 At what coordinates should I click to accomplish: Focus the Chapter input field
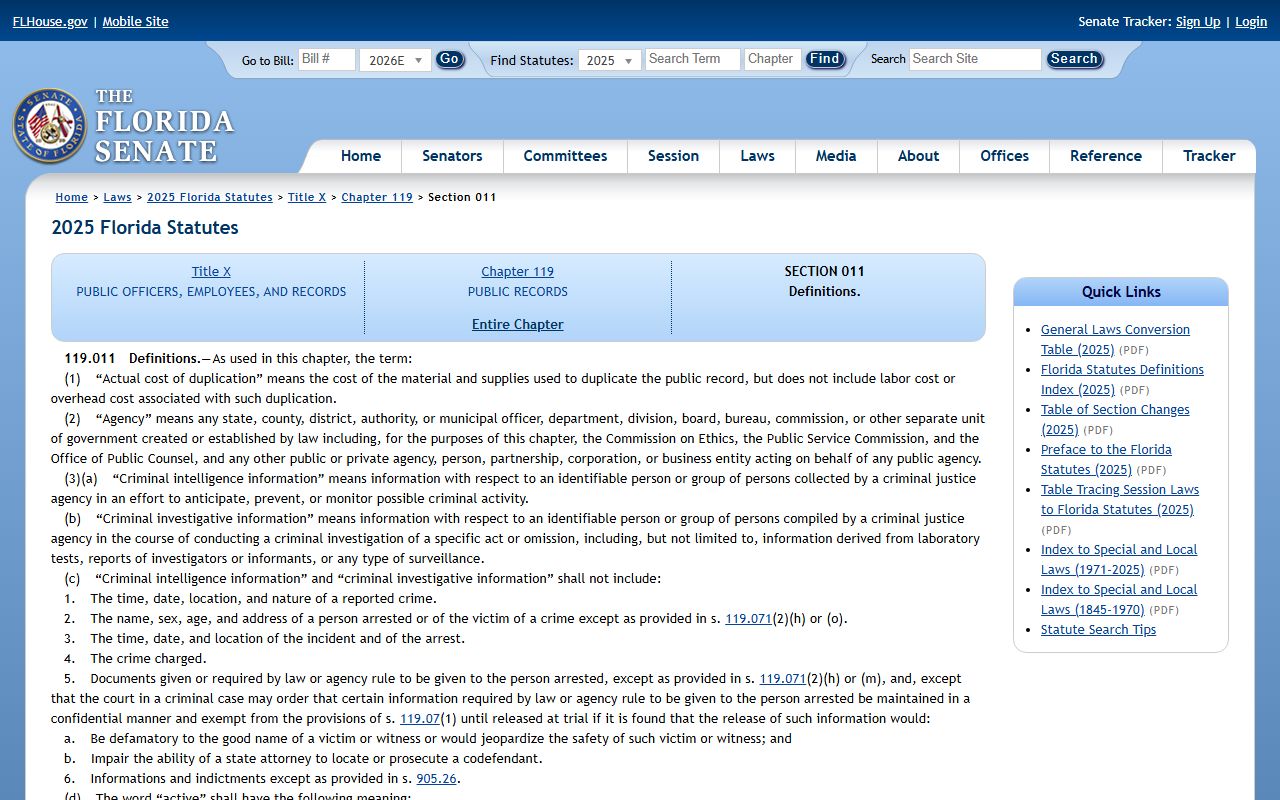click(x=773, y=59)
